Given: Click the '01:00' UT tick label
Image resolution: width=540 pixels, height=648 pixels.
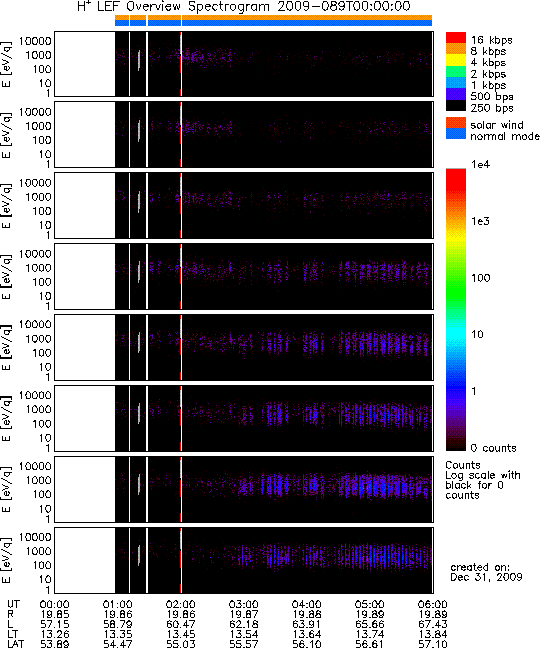Looking at the screenshot, I should coord(118,604).
